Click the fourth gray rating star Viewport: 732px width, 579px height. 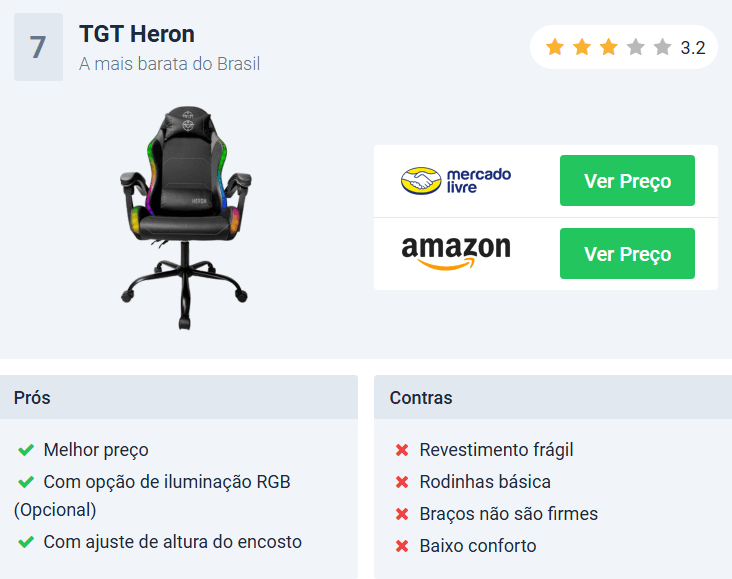coord(635,47)
